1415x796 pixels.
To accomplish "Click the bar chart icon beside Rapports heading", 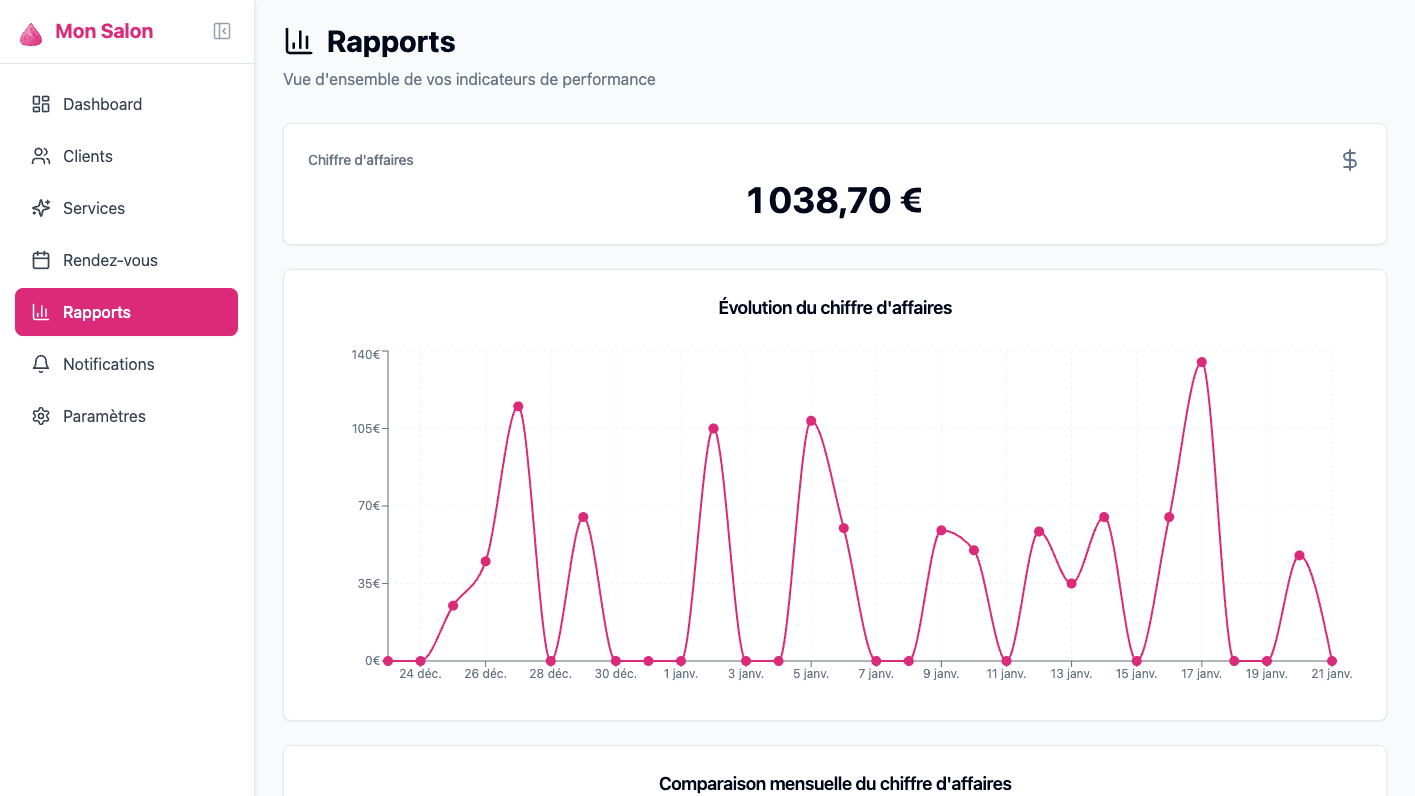I will tap(298, 40).
